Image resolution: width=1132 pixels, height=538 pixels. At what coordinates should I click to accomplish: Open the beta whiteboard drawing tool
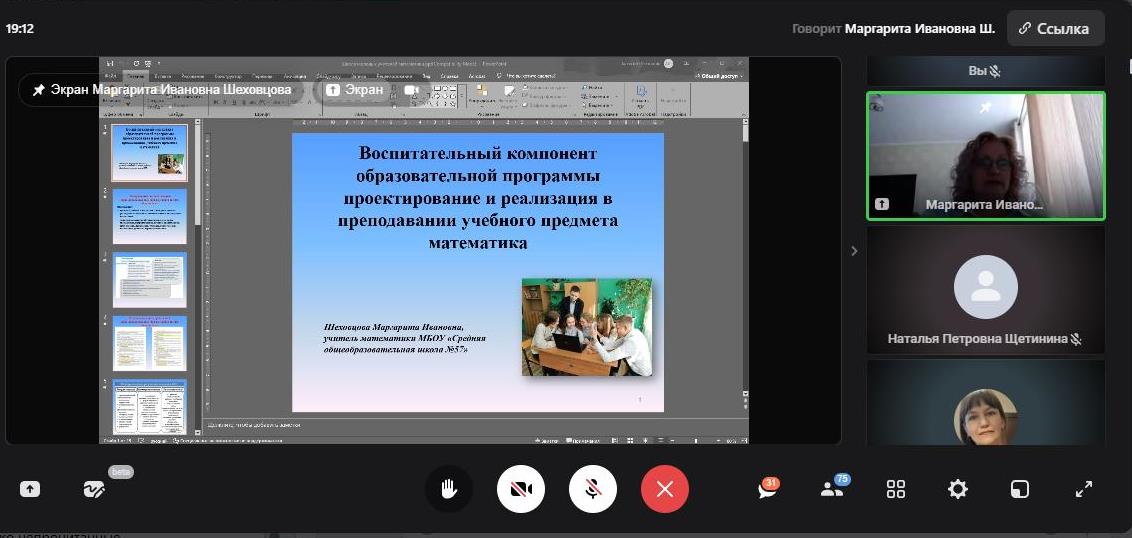tap(94, 489)
